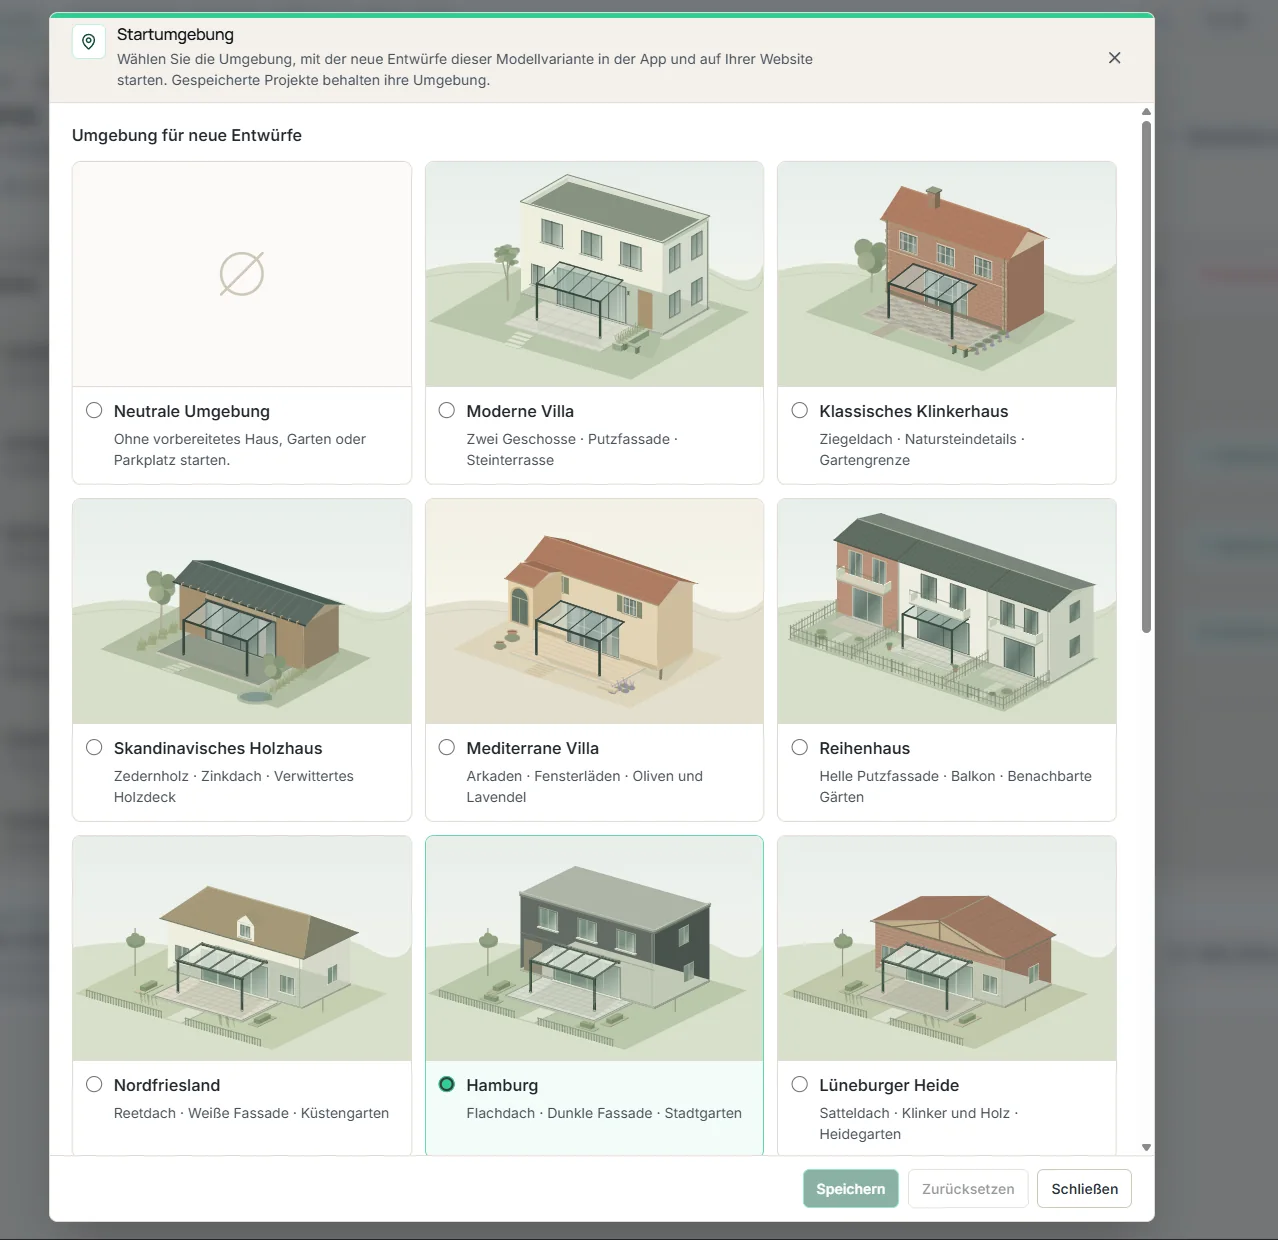Screen dimensions: 1278x1240
Task: Click 'Reetdach · Weiße Fassade · Küstengarten' text
Action: [x=251, y=1113]
